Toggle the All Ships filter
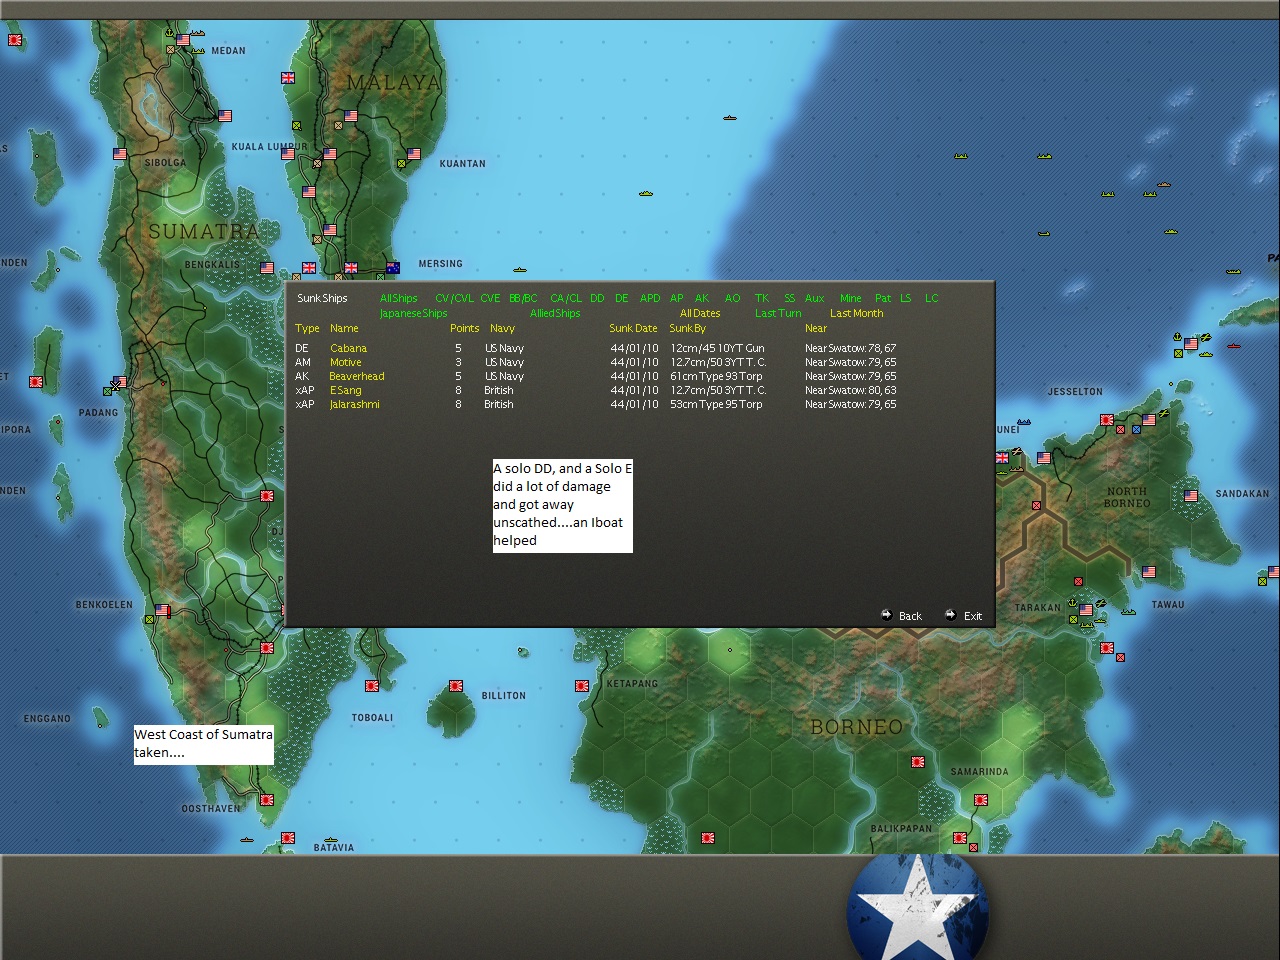The width and height of the screenshot is (1280, 960). (399, 298)
